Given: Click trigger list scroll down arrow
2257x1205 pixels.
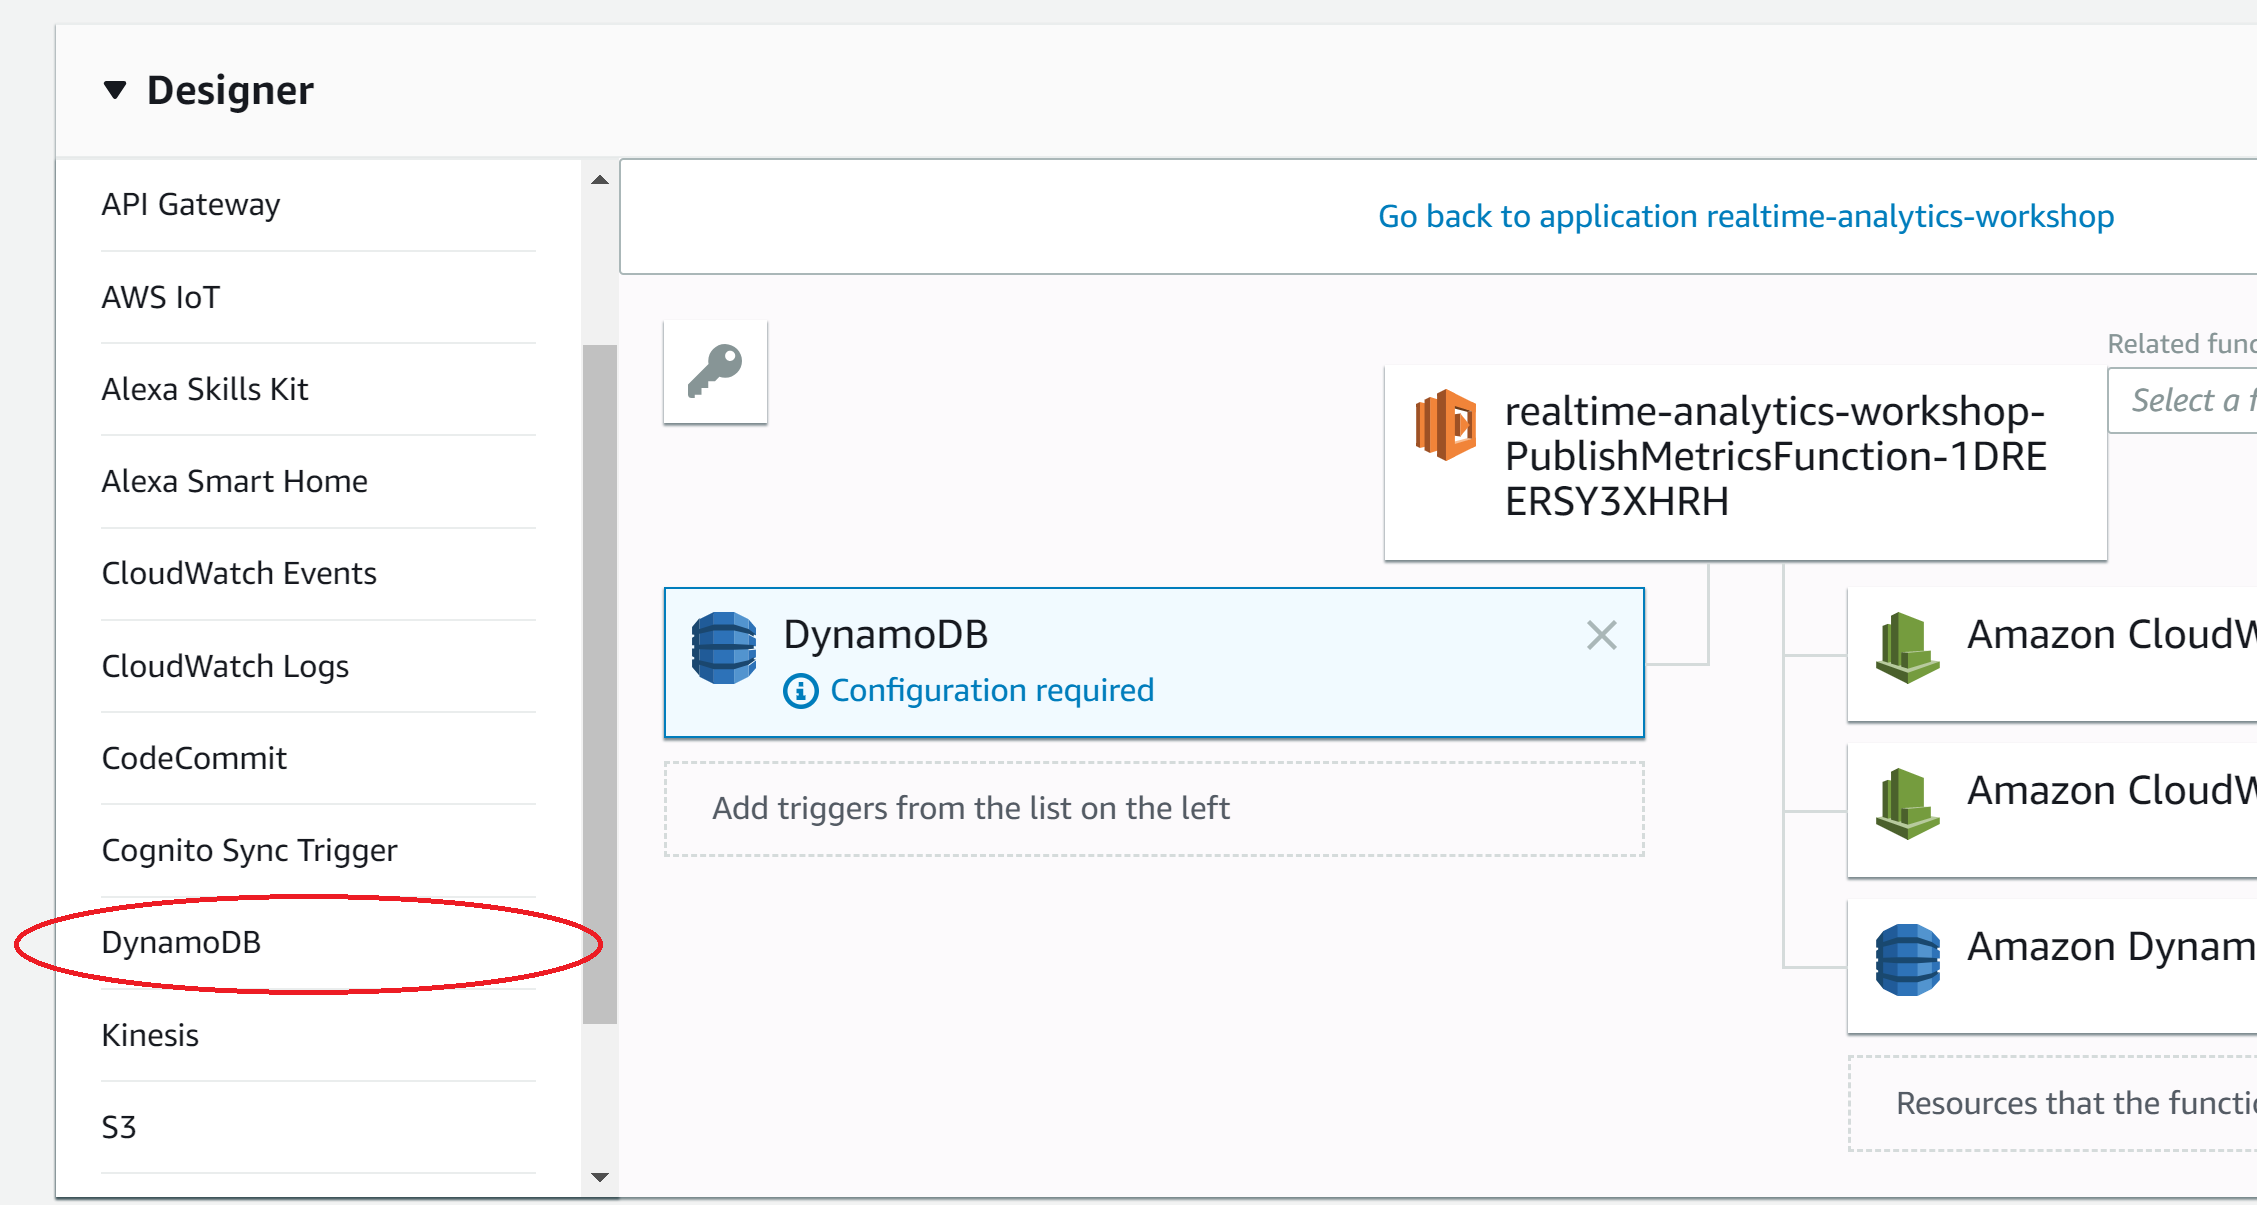Looking at the screenshot, I should click(600, 1177).
